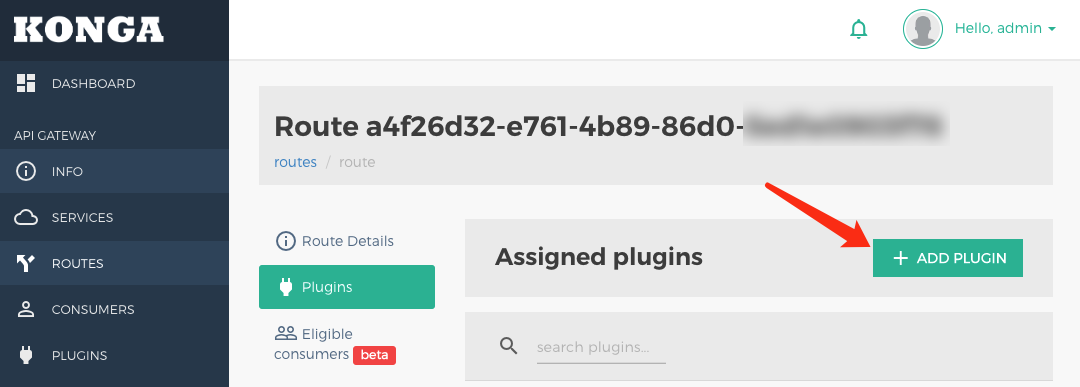Click the Services cloud icon
This screenshot has width=1080, height=387.
pos(26,218)
